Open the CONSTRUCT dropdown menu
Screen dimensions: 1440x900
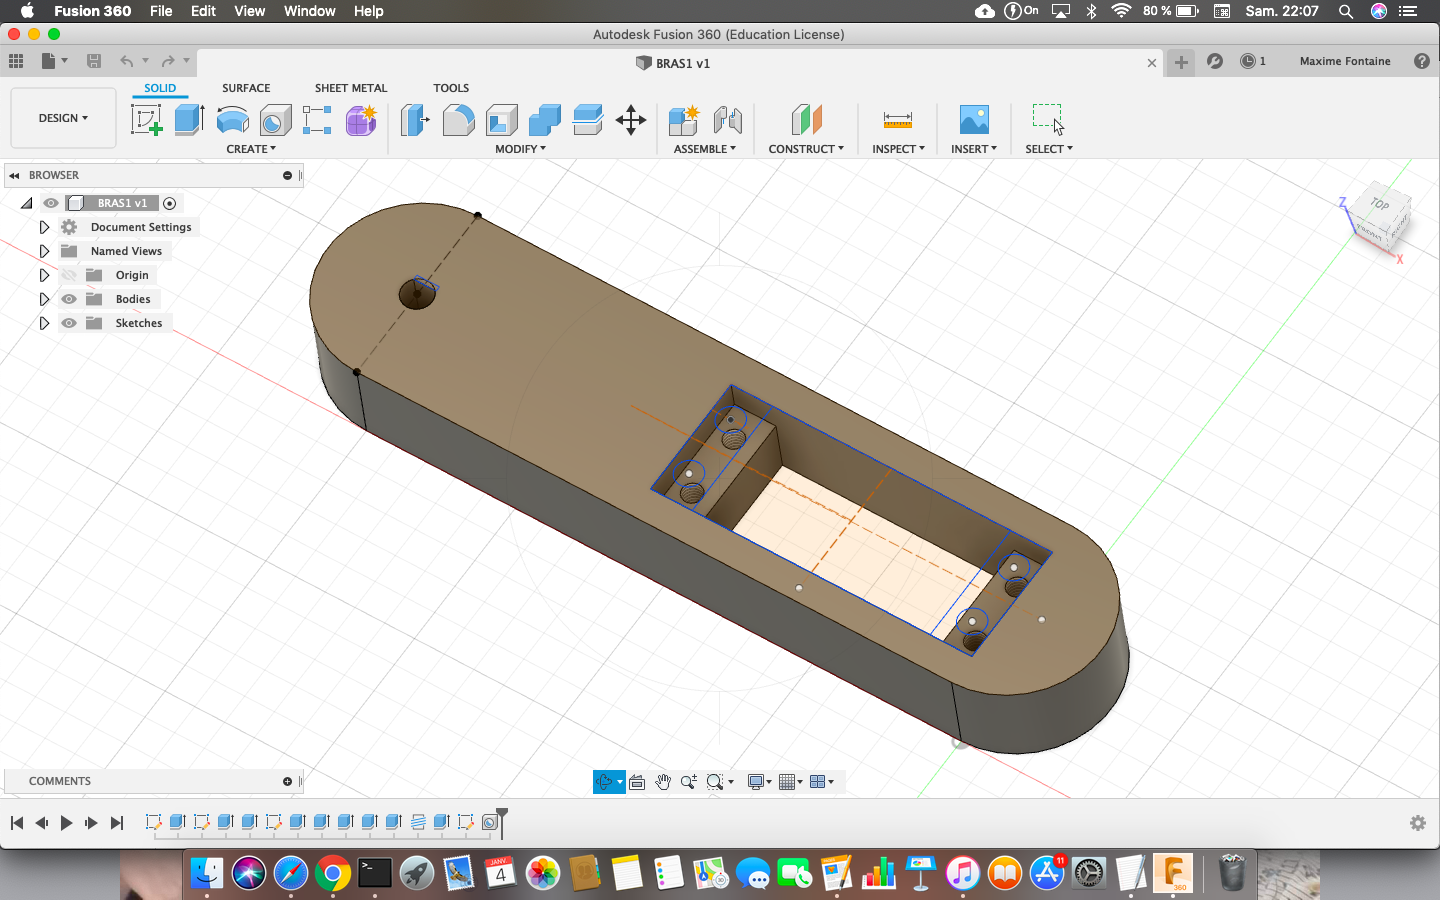point(805,149)
